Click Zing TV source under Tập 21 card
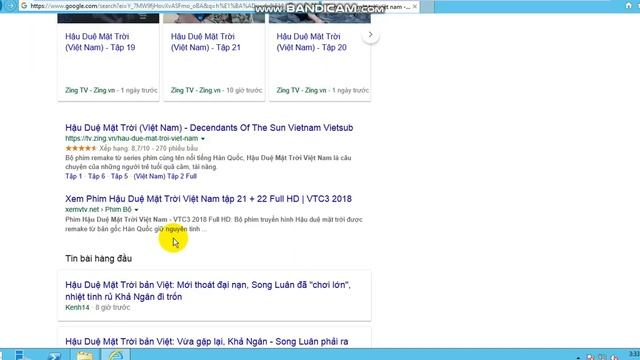The width and height of the screenshot is (640, 360). tap(196, 90)
